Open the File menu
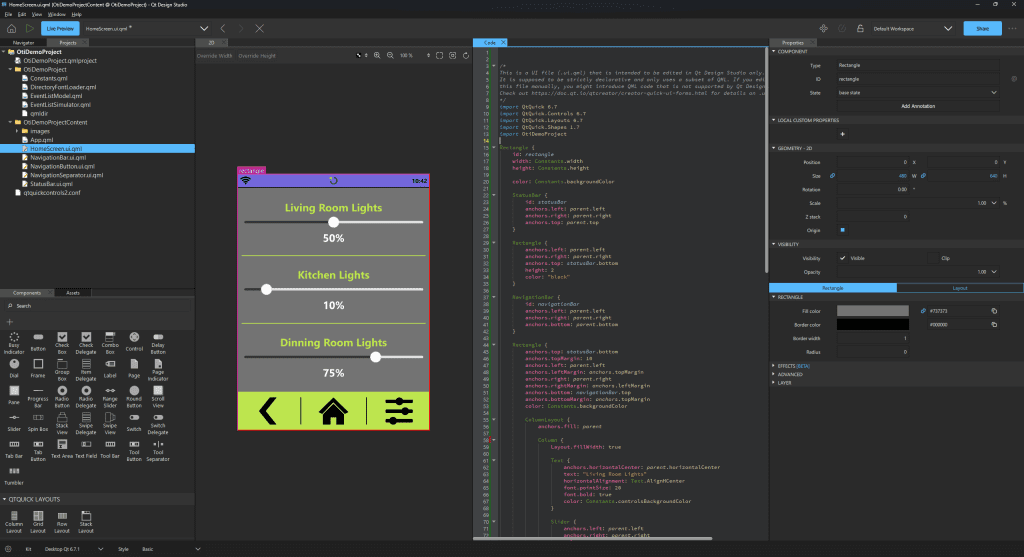 [8, 14]
